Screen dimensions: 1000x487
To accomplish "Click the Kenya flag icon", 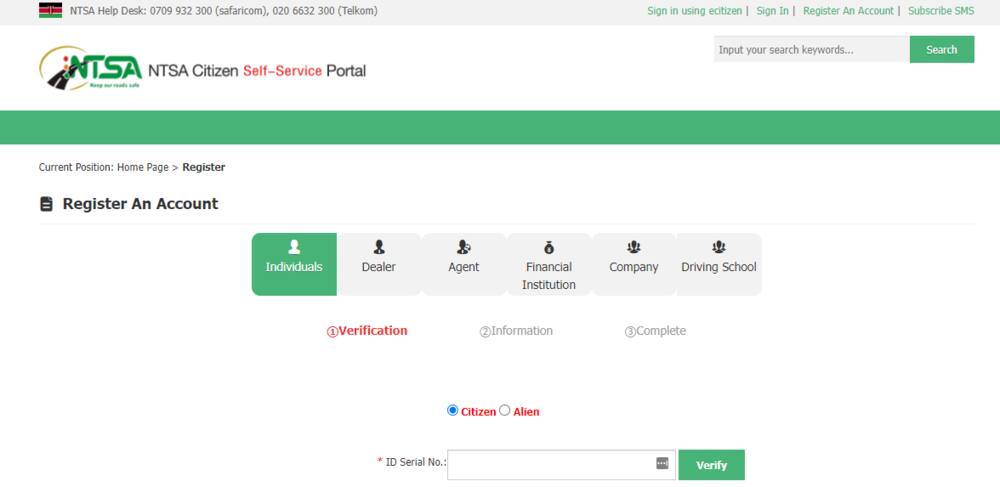I will [50, 10].
